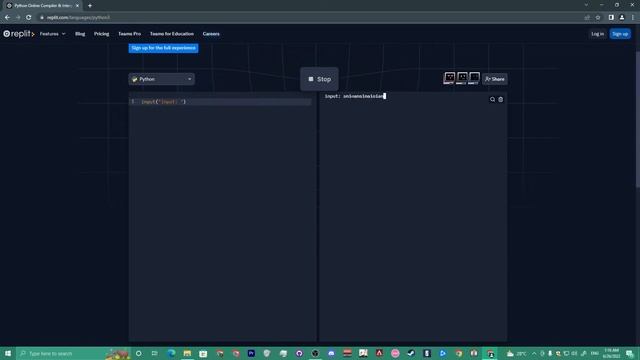Open File Explorer from taskbar
The image size is (640, 360).
pyautogui.click(x=187, y=353)
